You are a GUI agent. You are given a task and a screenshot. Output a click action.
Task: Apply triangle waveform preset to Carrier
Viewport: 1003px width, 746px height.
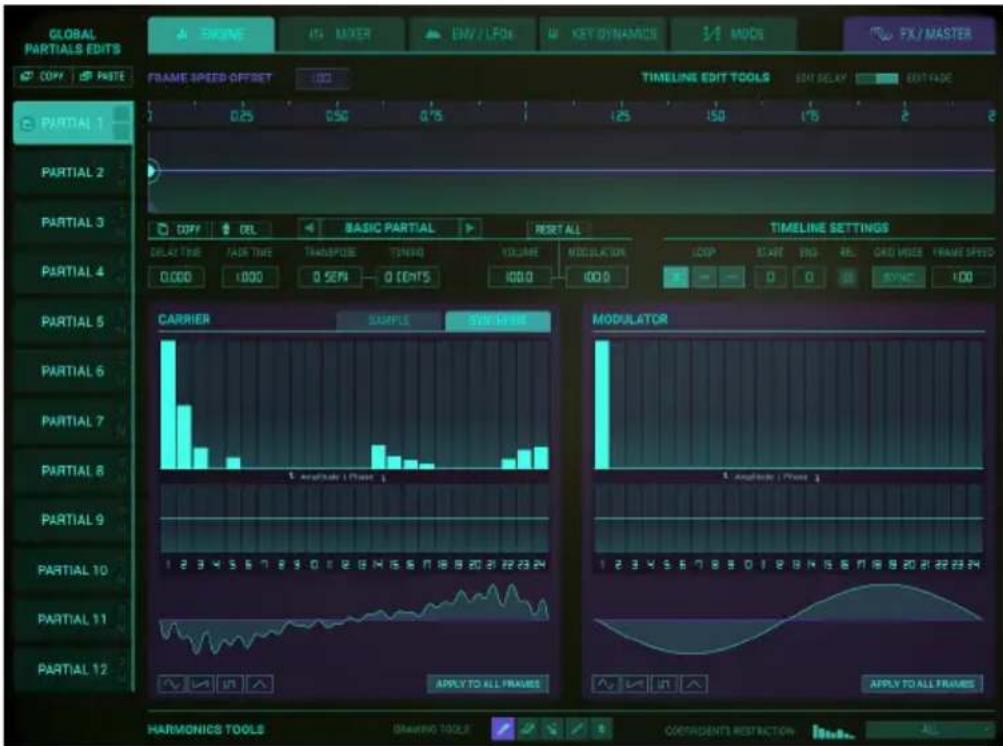(259, 684)
